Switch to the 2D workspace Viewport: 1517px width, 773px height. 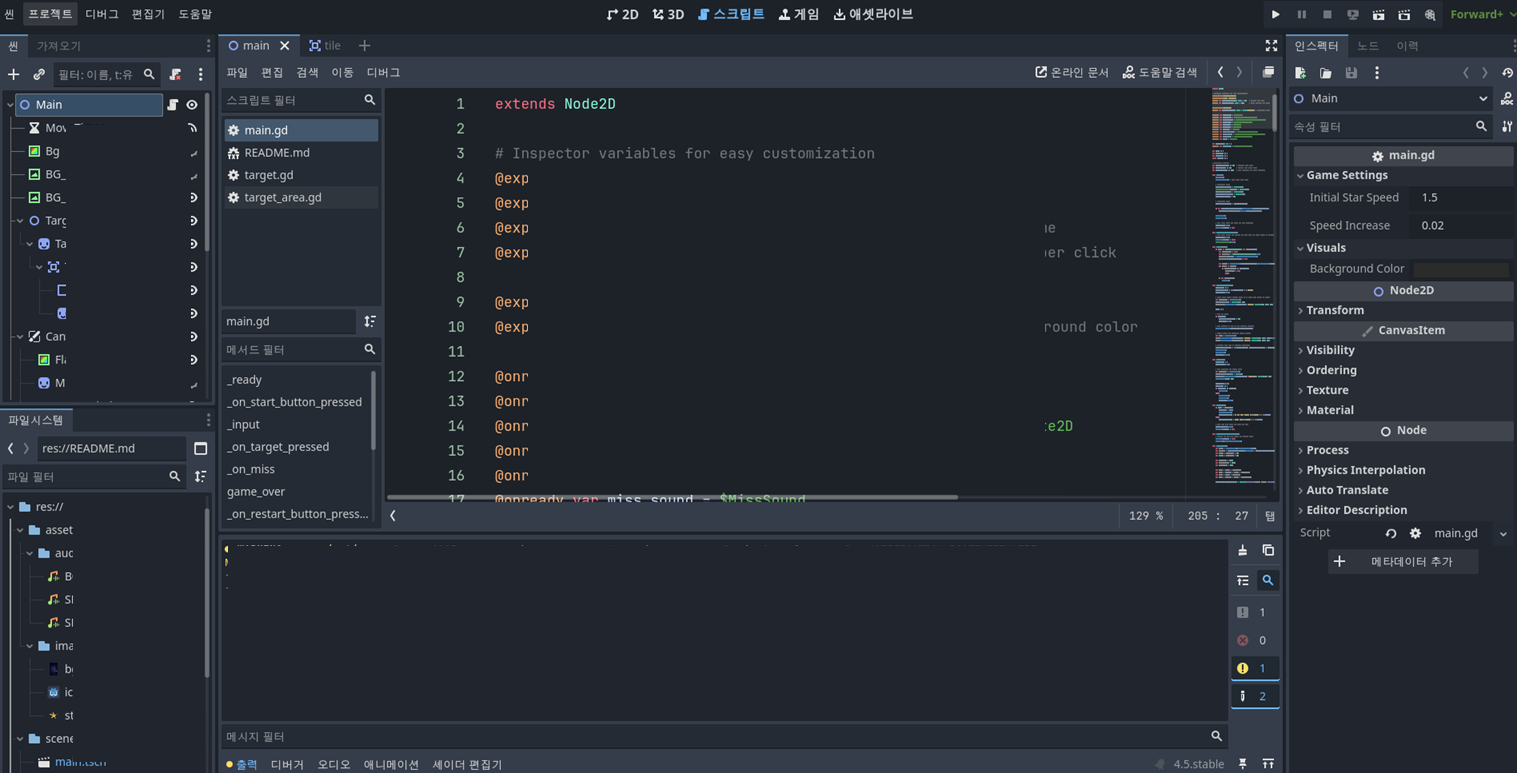[x=622, y=14]
